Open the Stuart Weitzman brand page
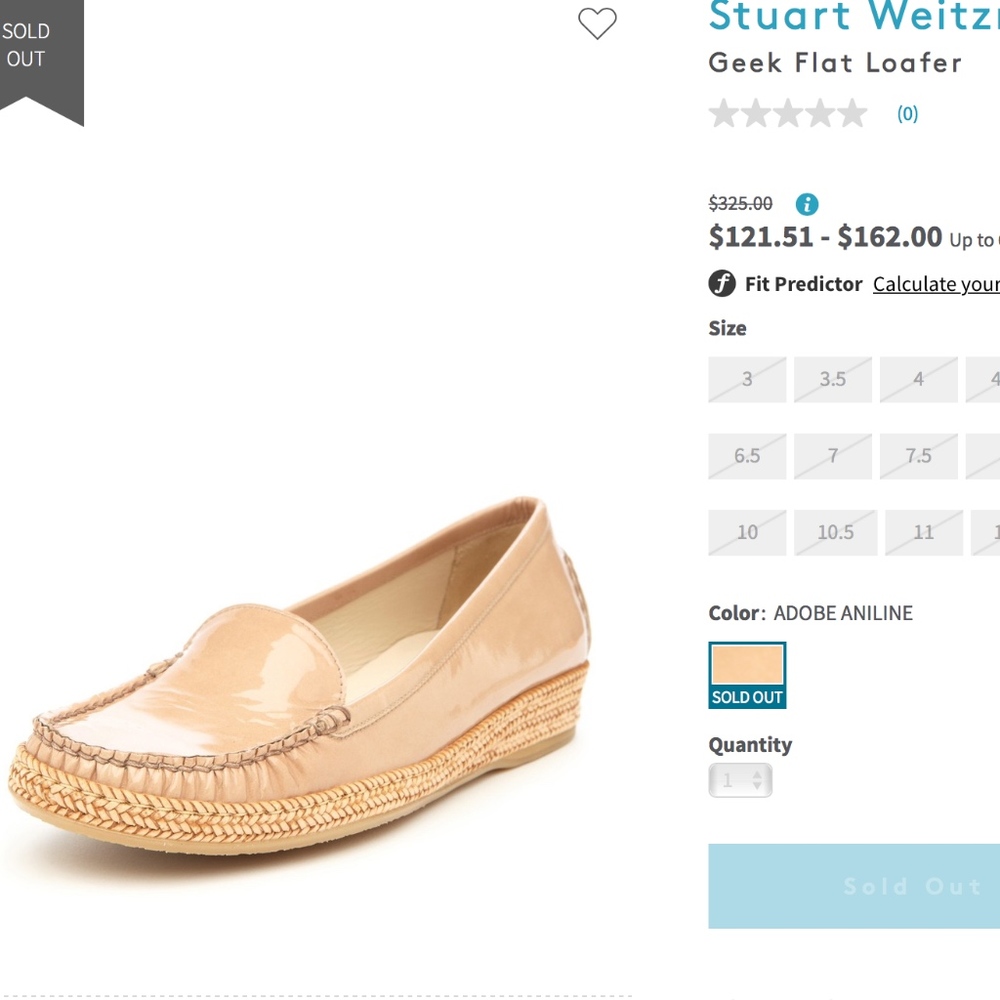Image resolution: width=1000 pixels, height=1000 pixels. 850,16
